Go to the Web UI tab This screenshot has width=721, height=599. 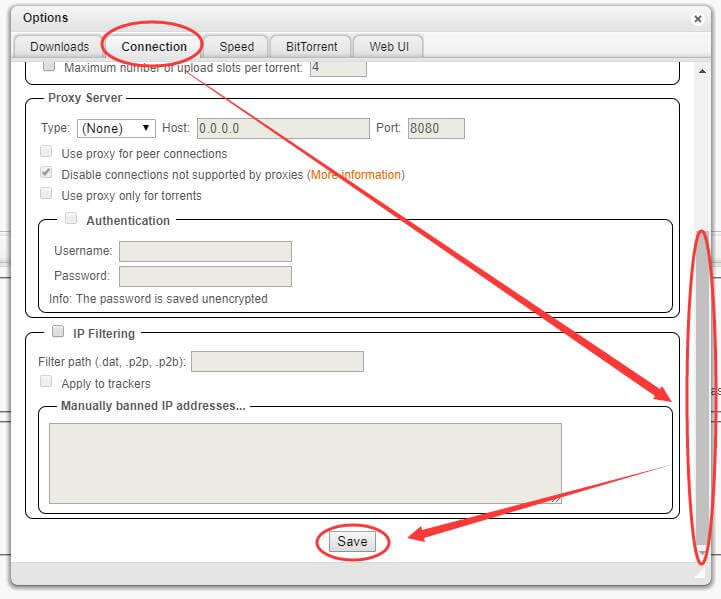coord(389,46)
